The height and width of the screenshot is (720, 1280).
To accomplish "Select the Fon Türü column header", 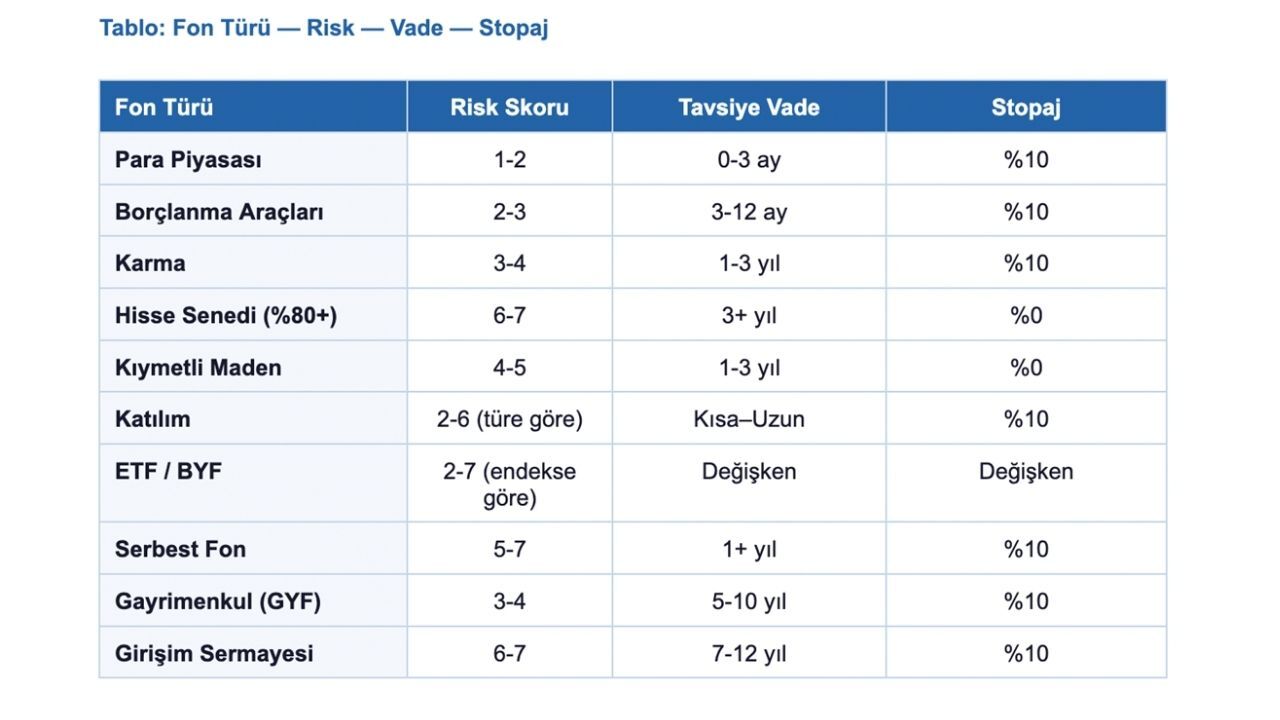I will coord(164,108).
